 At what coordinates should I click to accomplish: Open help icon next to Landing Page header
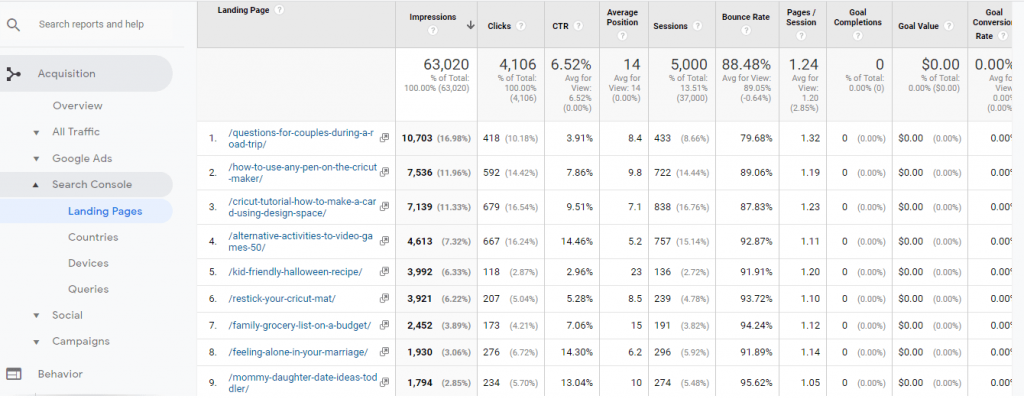coord(280,10)
